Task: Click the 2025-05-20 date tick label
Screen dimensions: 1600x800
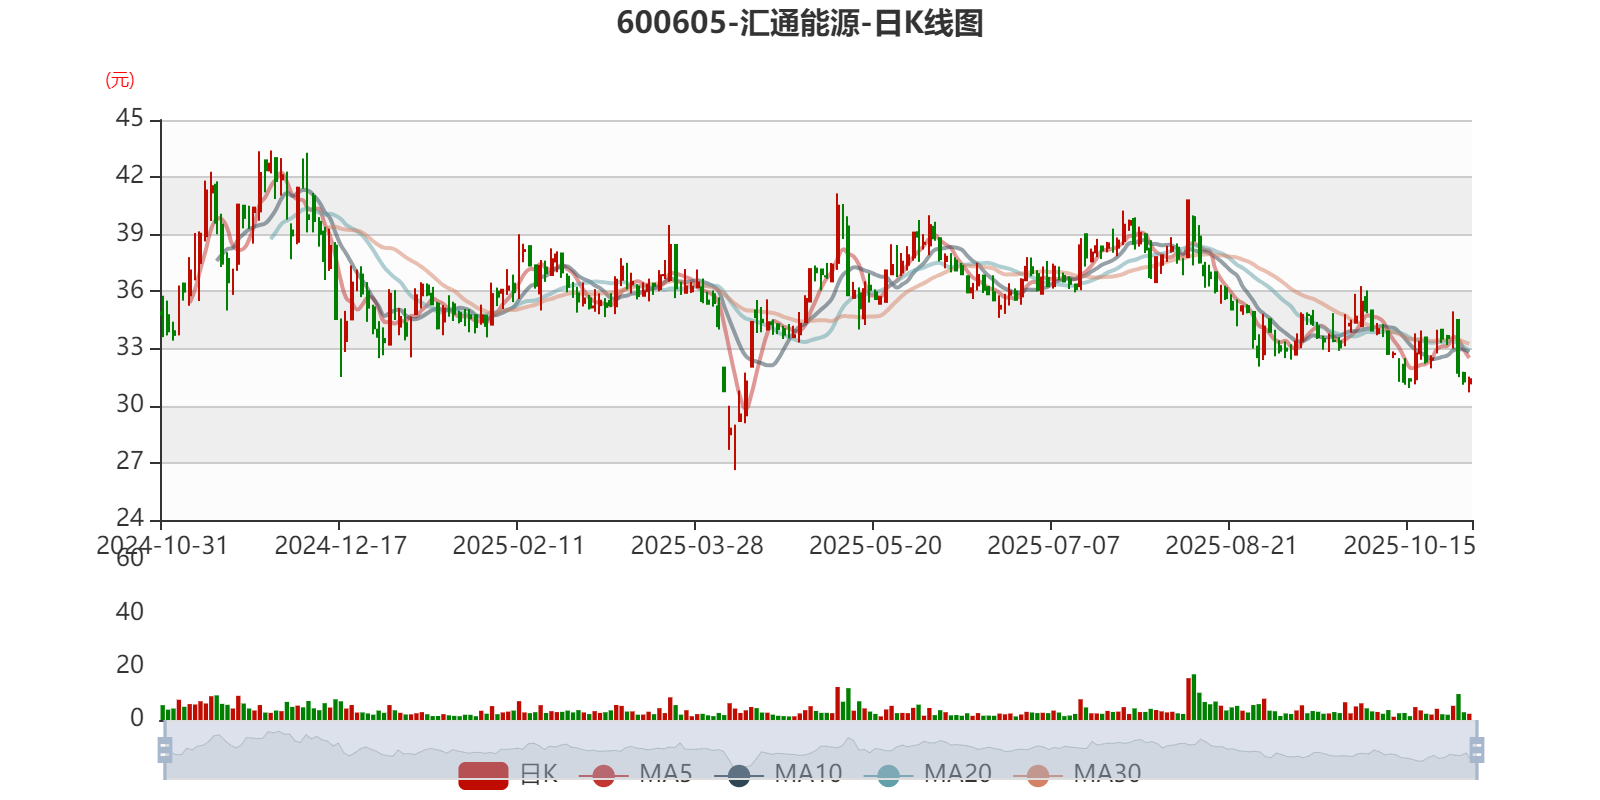Action: coord(875,545)
